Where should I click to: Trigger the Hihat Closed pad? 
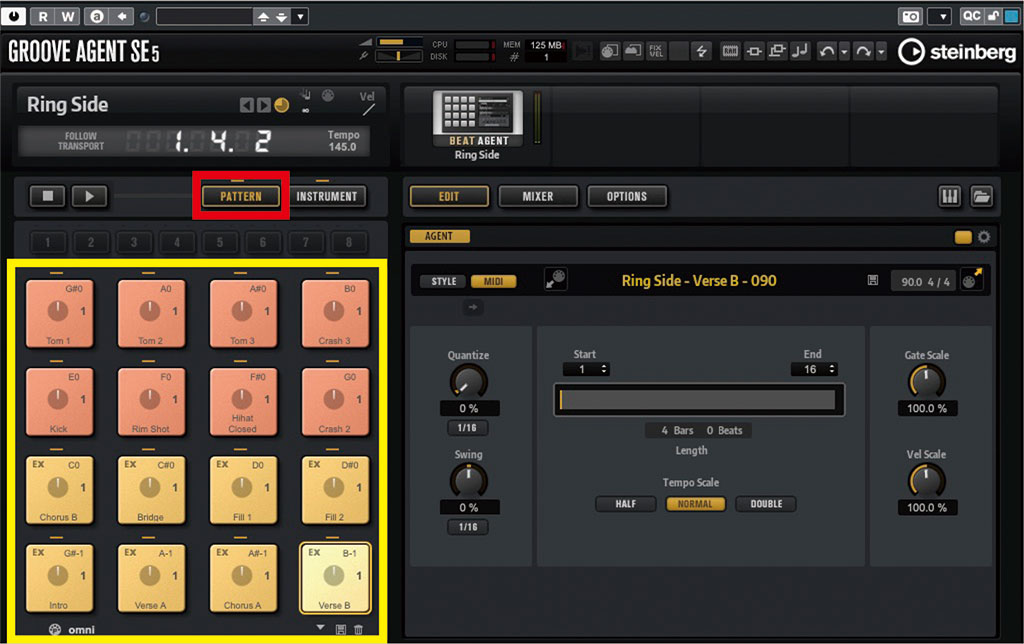pyautogui.click(x=242, y=402)
